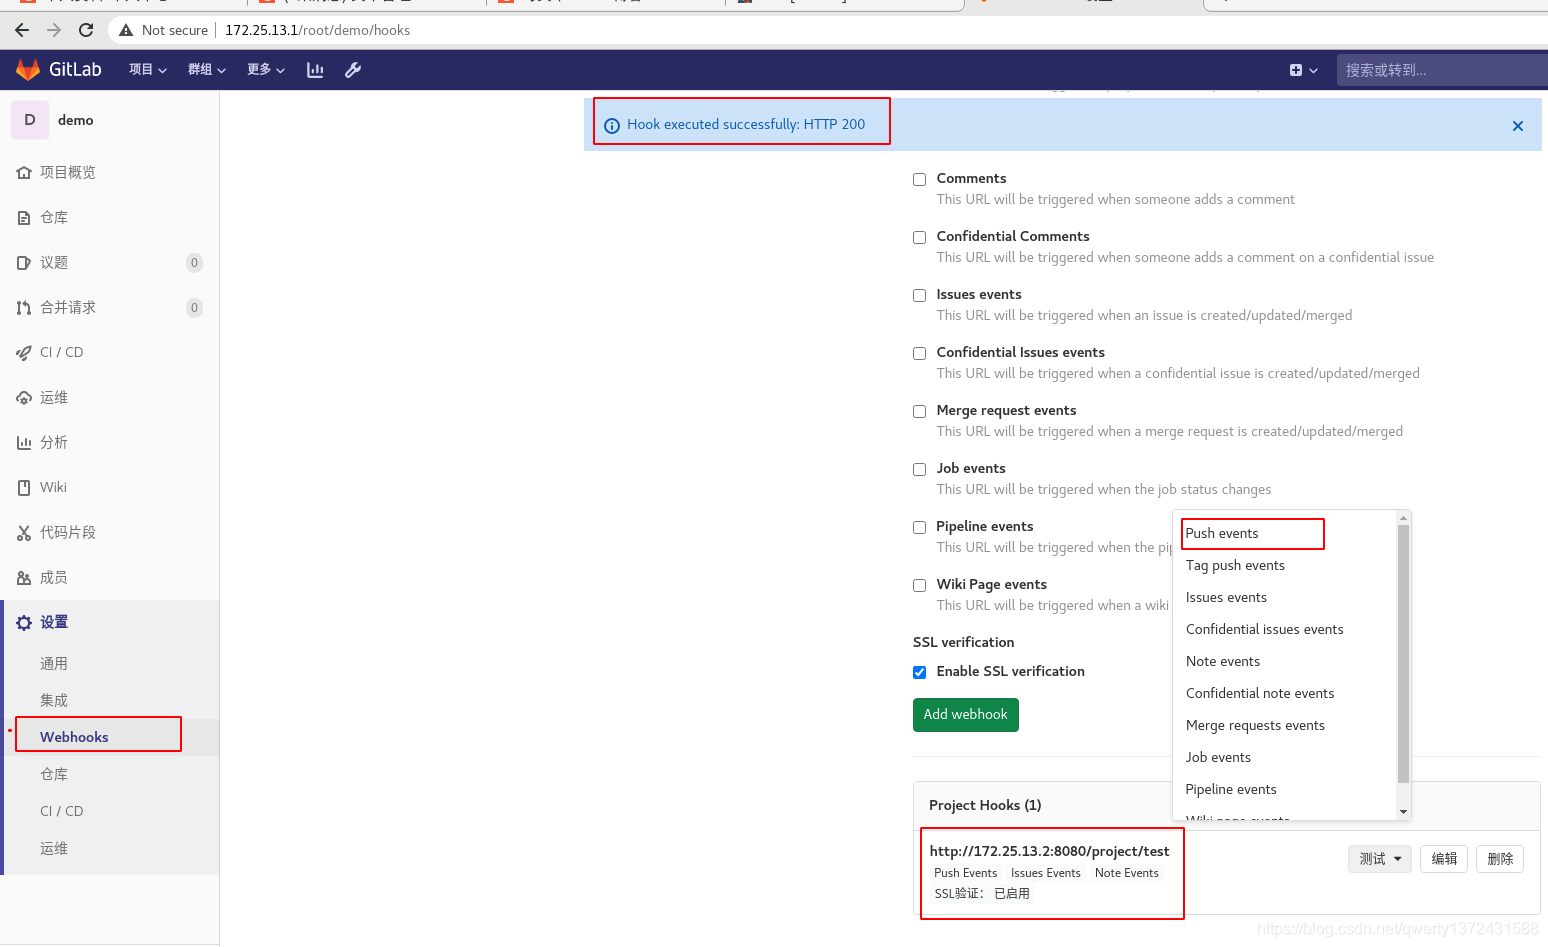
Task: Expand the 群组 navbar dropdown
Action: pyautogui.click(x=207, y=70)
